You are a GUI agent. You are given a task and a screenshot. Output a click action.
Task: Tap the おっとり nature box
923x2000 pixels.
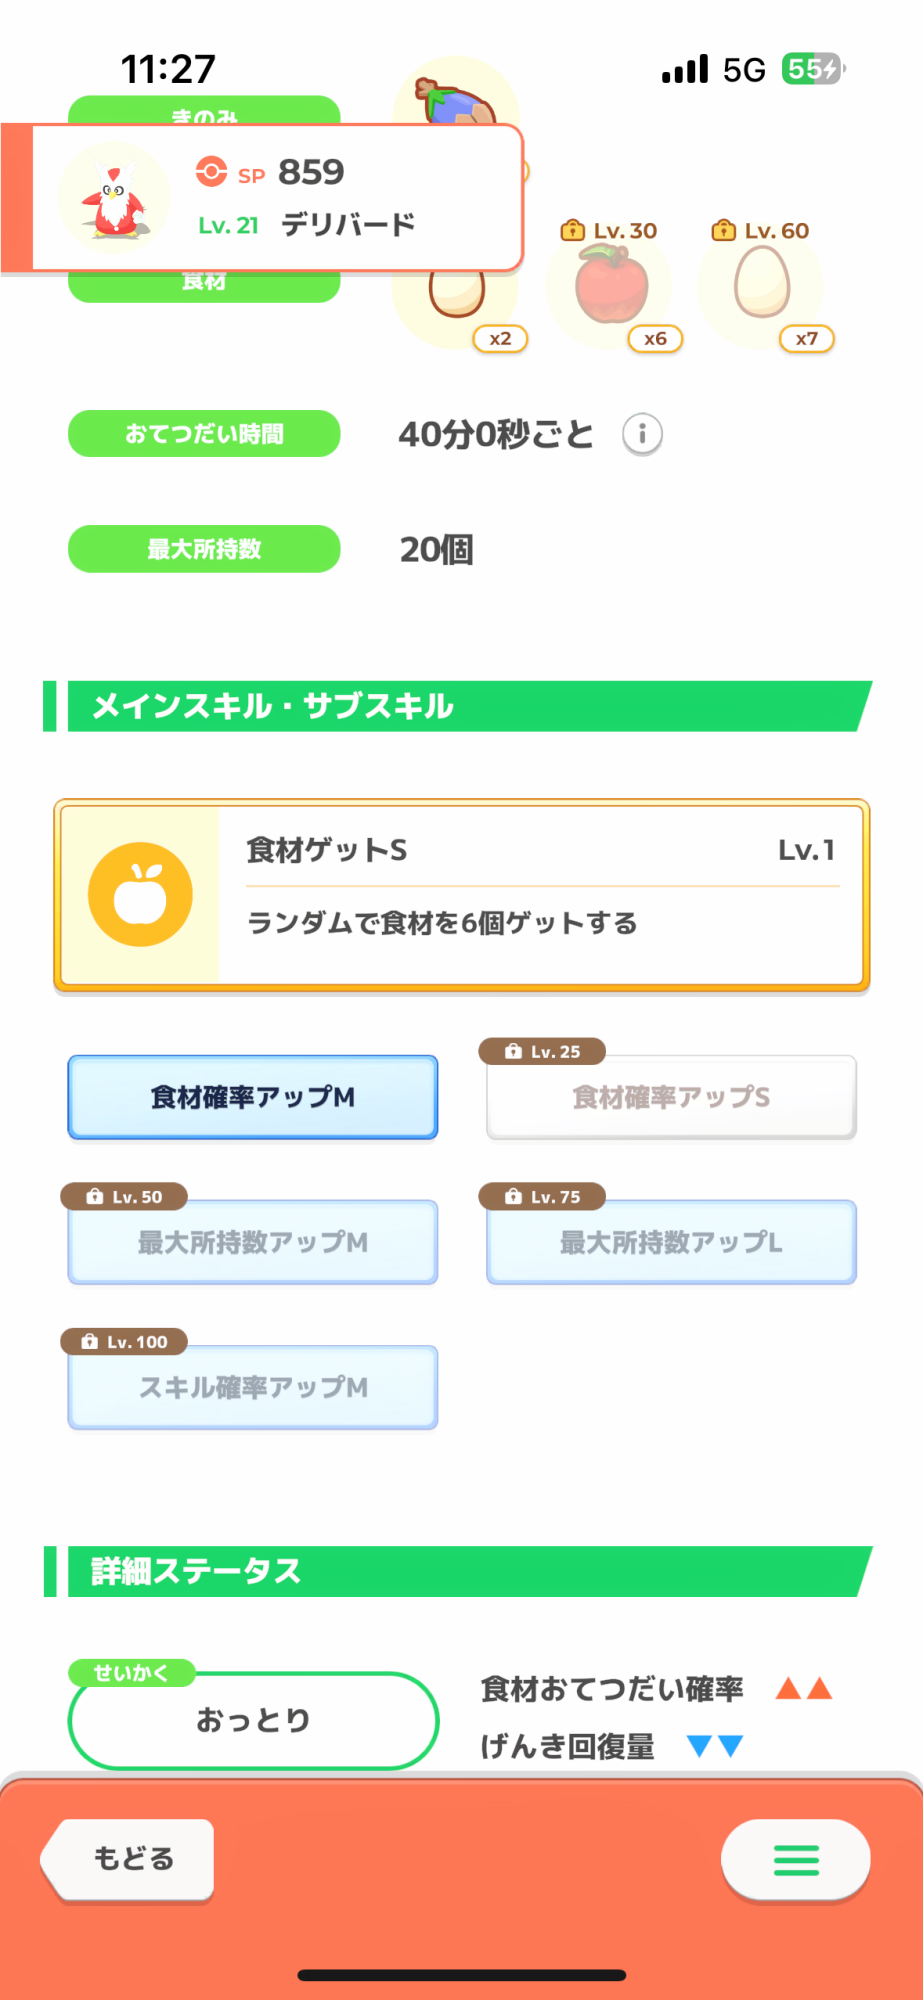click(253, 1720)
